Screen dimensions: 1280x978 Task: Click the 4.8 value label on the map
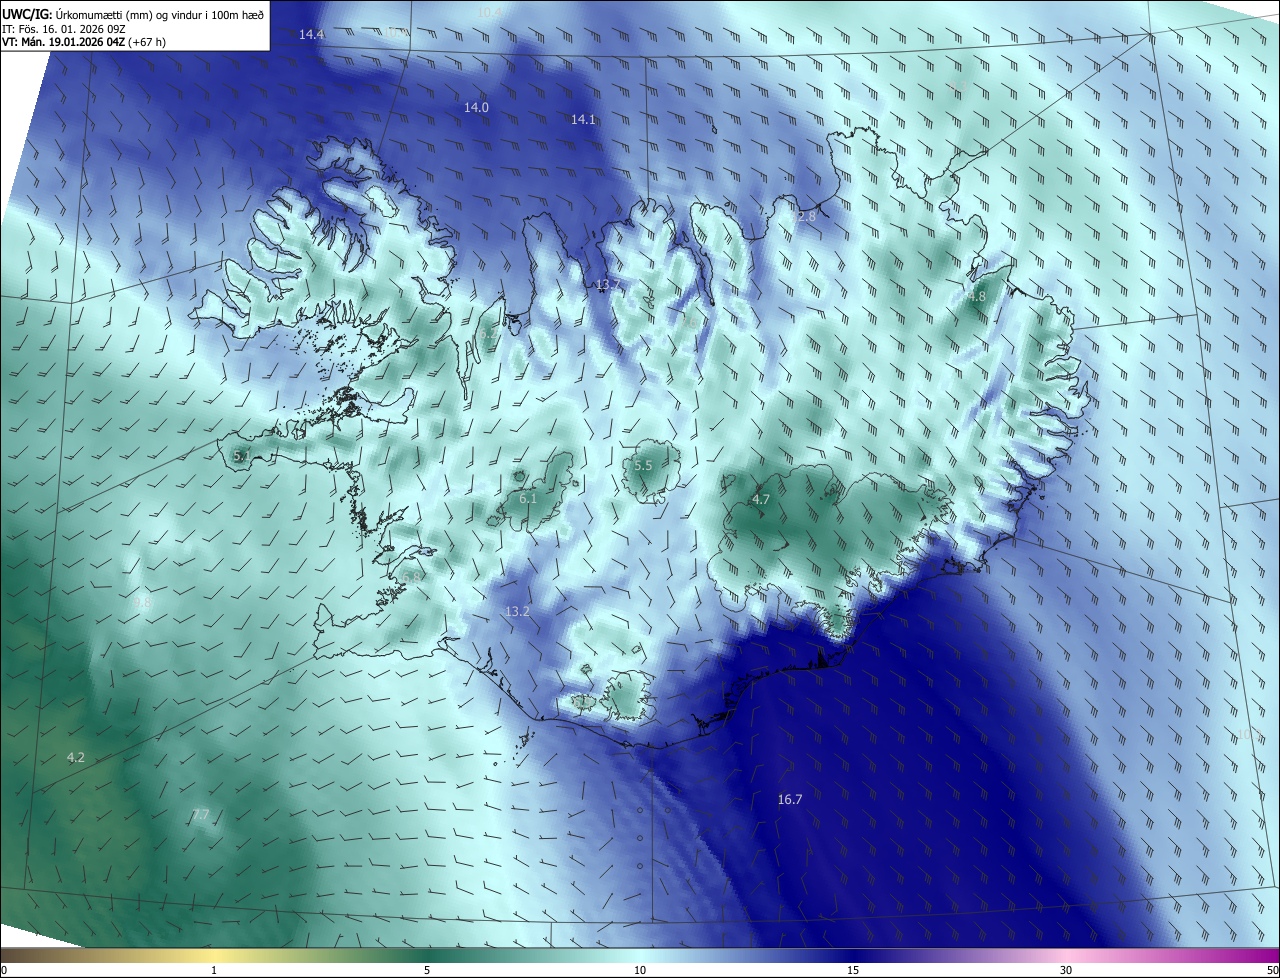coord(977,297)
